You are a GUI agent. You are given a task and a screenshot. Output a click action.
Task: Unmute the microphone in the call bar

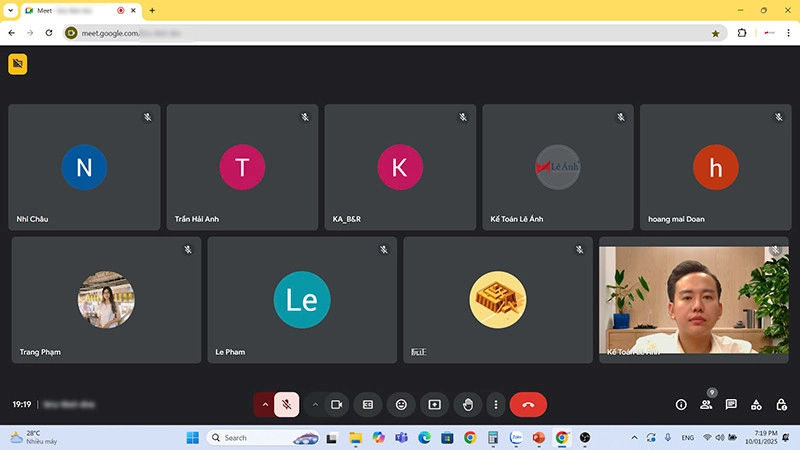[x=287, y=404]
